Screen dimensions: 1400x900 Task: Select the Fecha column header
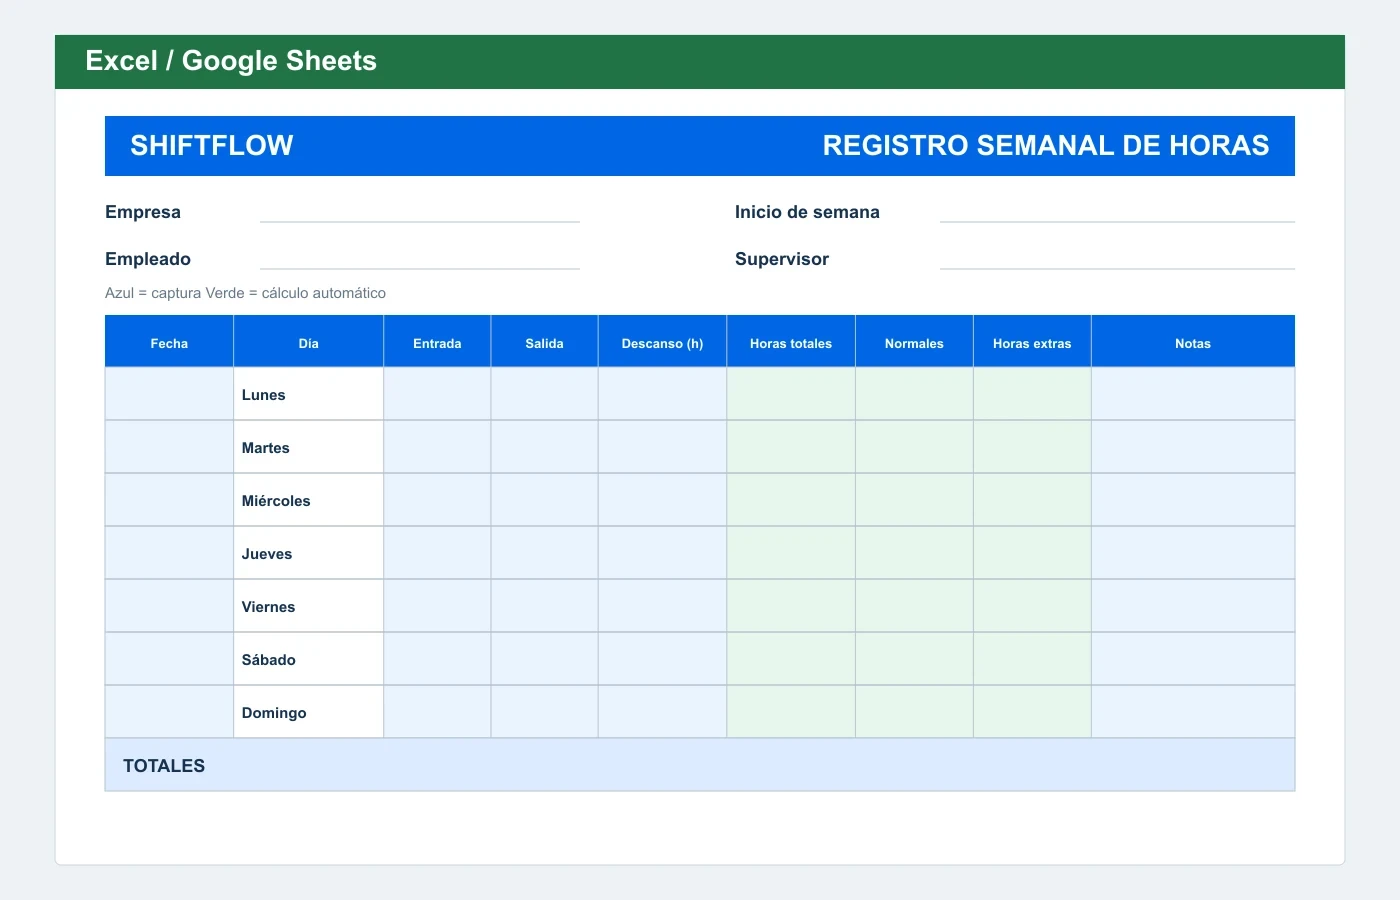(169, 342)
